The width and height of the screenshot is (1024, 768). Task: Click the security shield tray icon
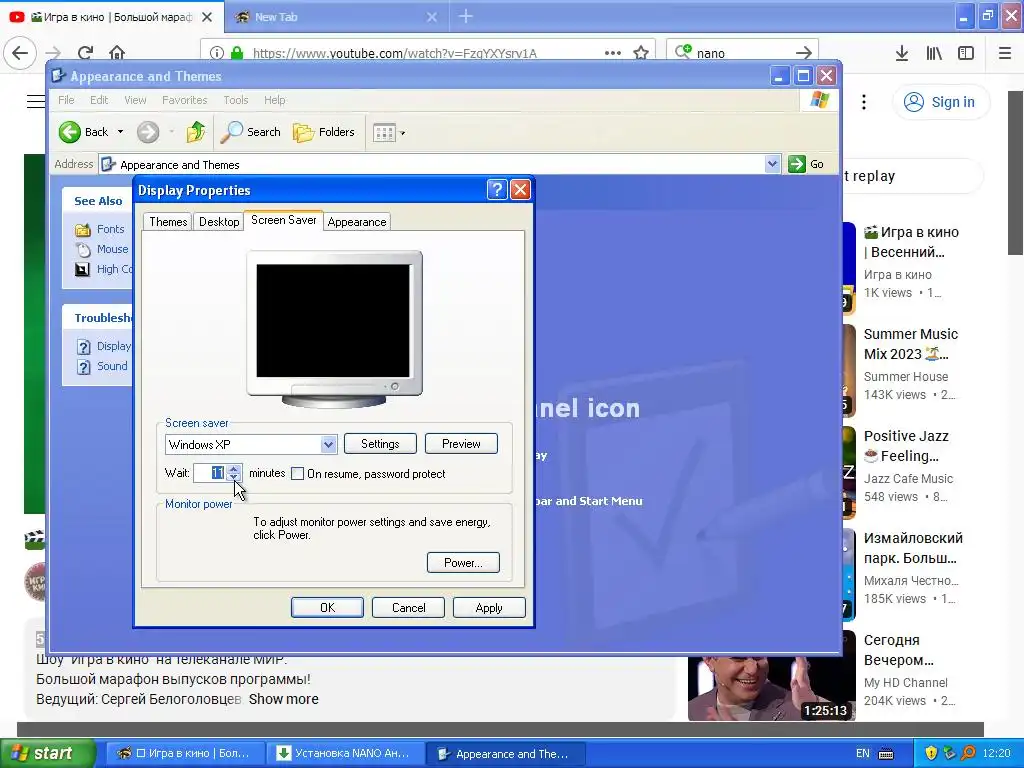[x=931, y=754]
